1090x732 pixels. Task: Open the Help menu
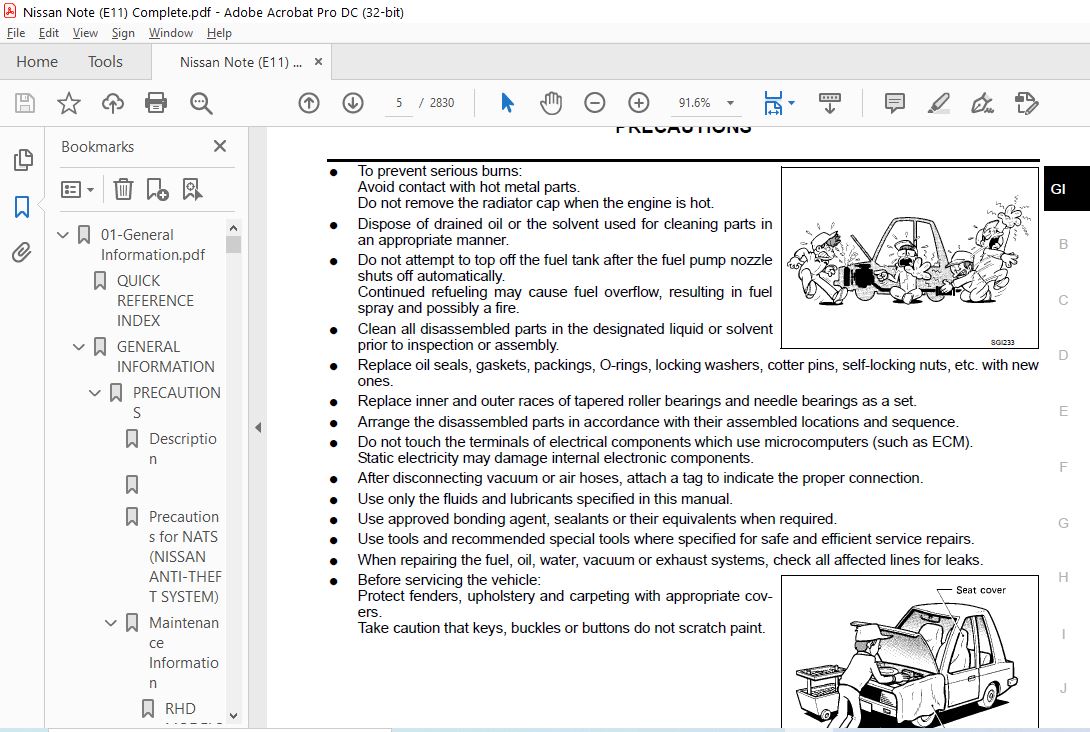[x=219, y=33]
